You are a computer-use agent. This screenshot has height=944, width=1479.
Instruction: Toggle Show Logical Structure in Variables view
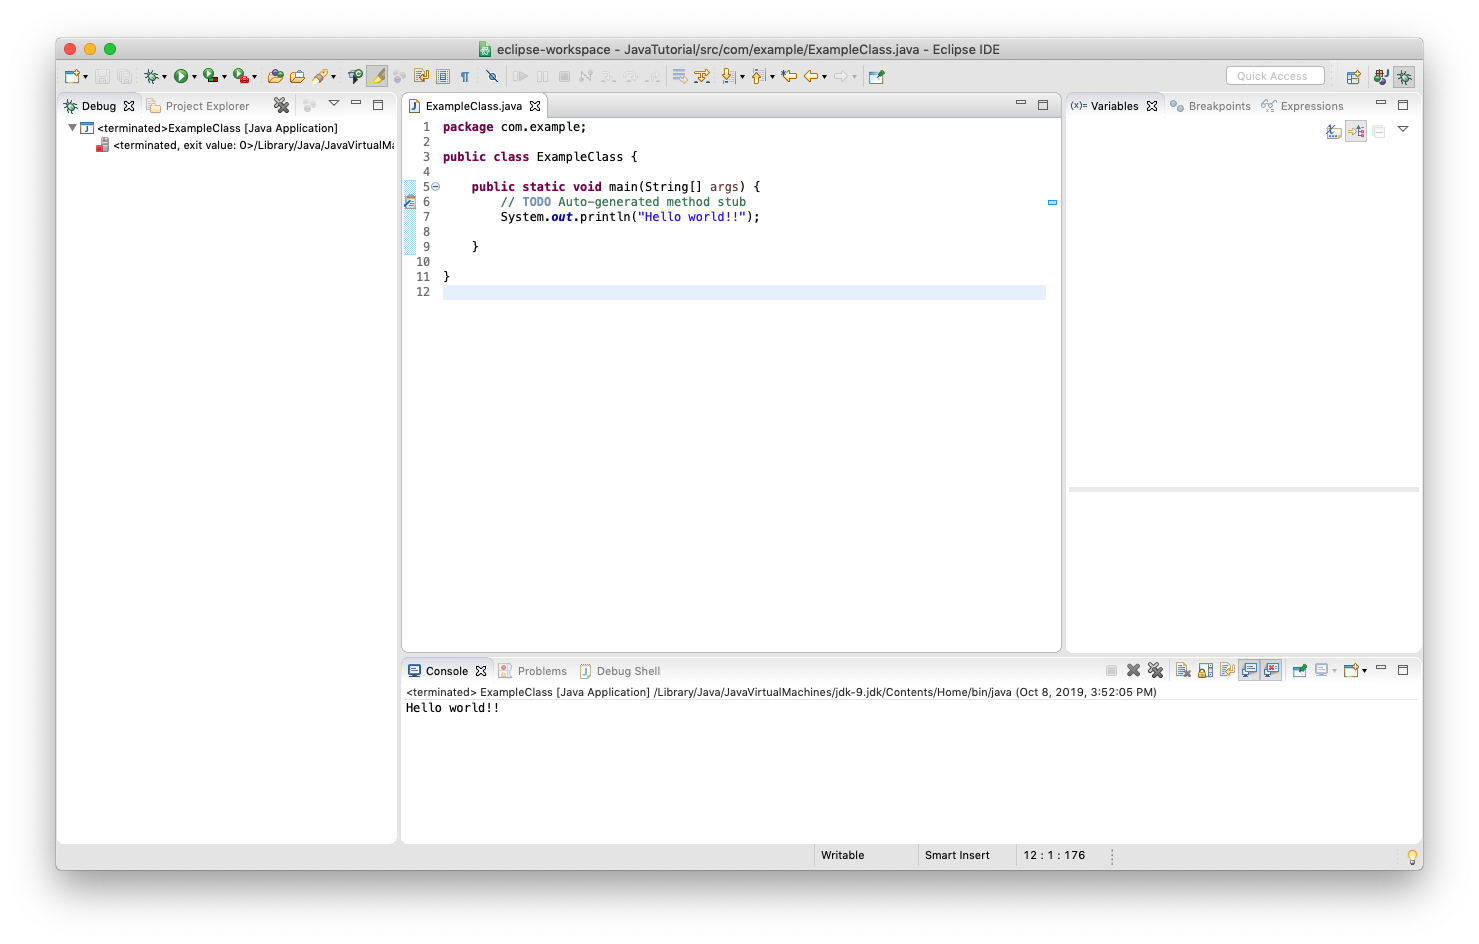(x=1356, y=131)
